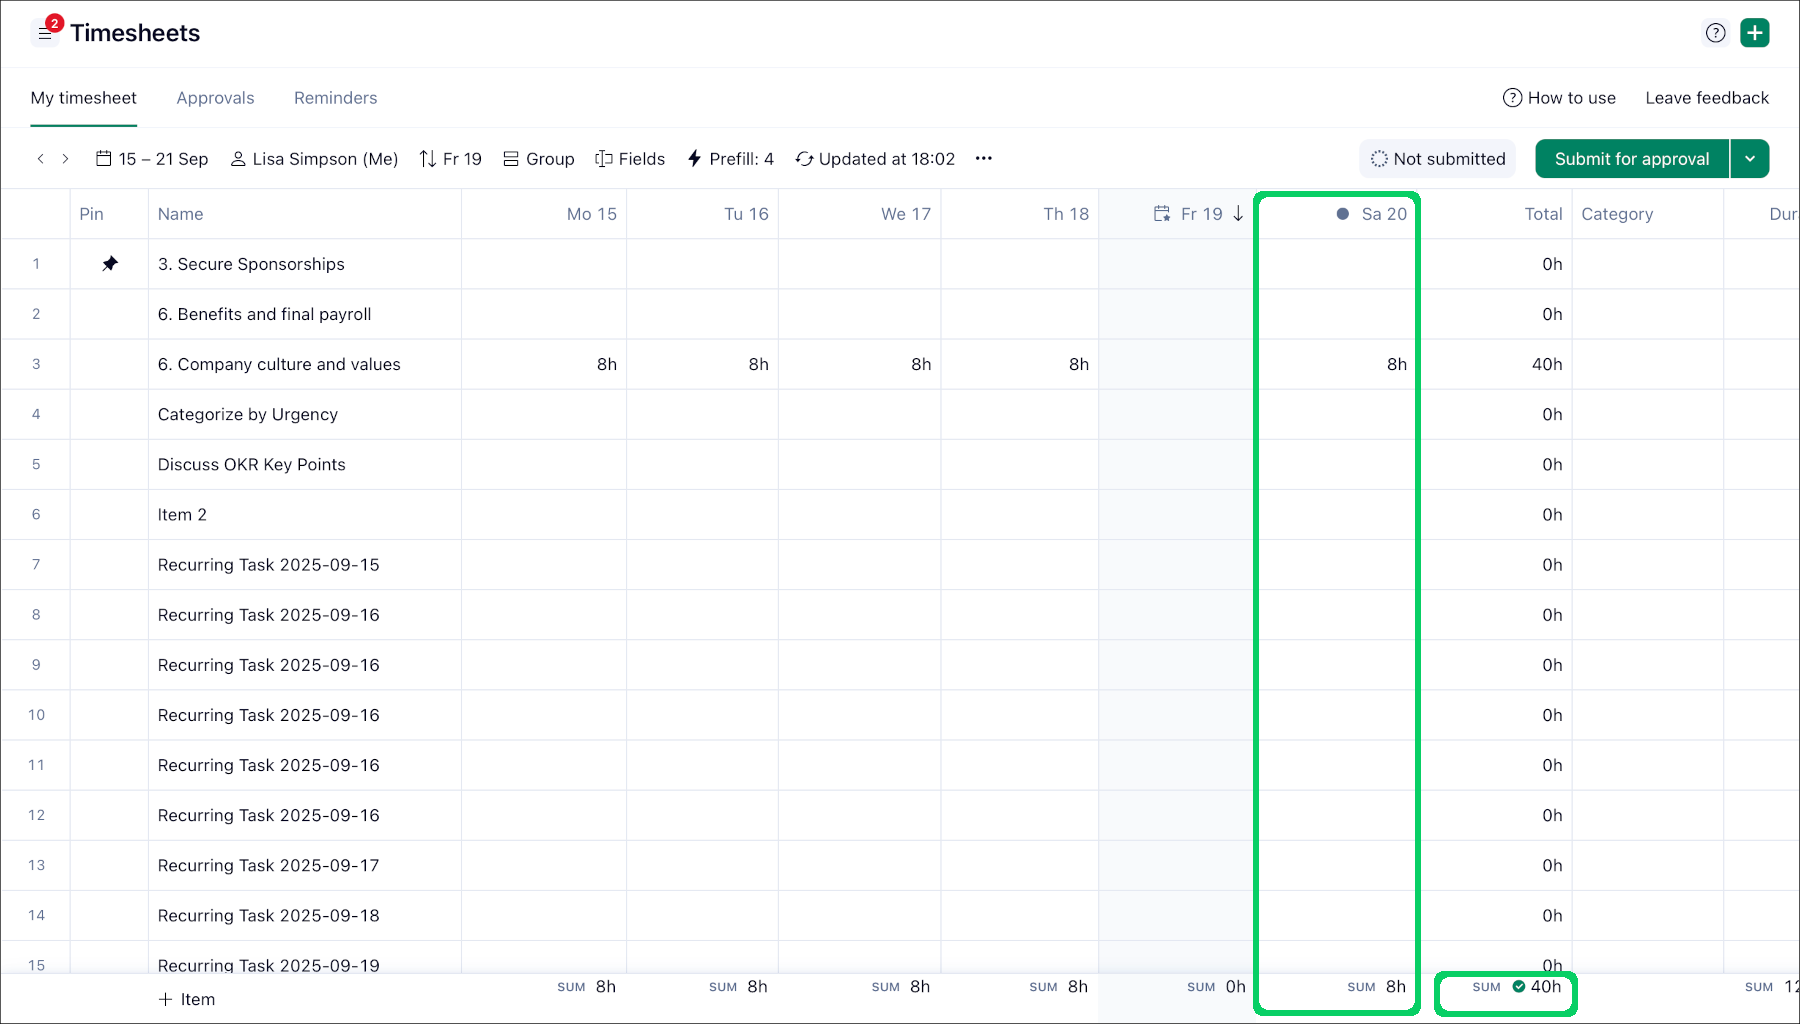
Task: Open the Fr 19 sort option
Action: pyautogui.click(x=450, y=159)
